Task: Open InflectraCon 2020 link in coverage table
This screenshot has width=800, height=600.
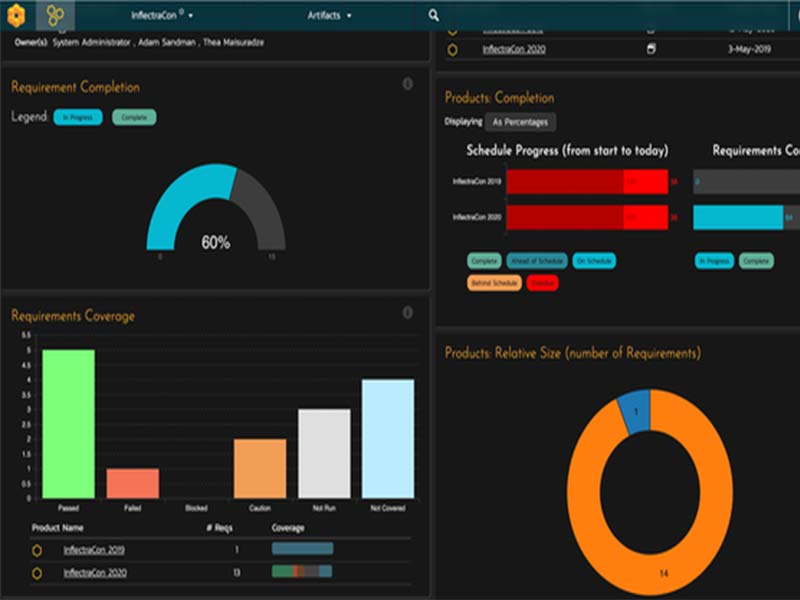Action: [94, 573]
